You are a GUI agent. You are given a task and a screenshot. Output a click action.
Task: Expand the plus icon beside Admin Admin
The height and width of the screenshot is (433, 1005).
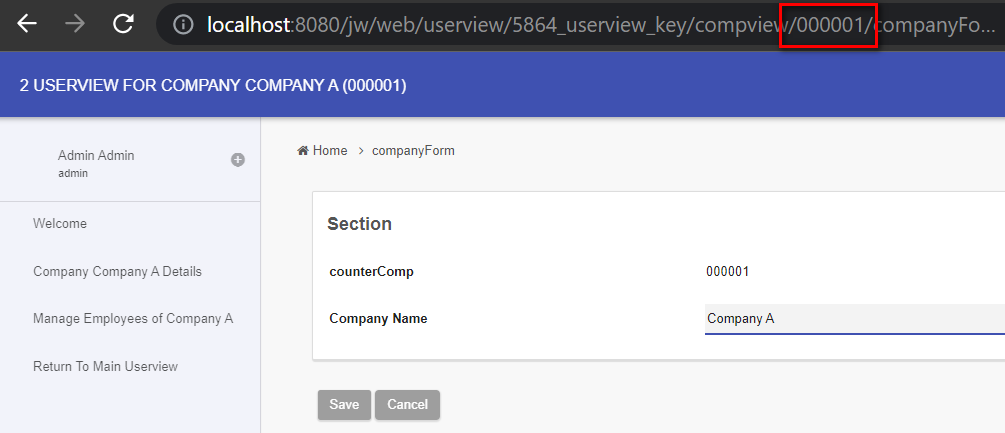(238, 159)
